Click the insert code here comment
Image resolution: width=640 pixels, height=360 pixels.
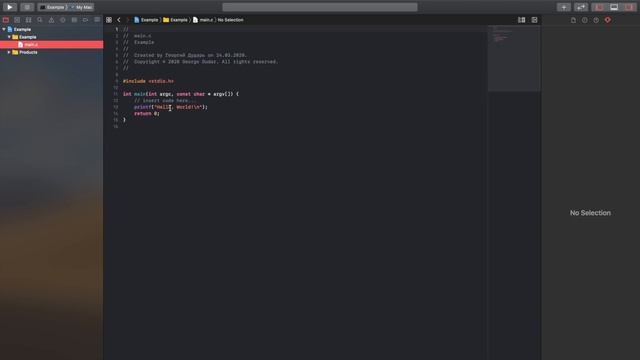[165, 100]
